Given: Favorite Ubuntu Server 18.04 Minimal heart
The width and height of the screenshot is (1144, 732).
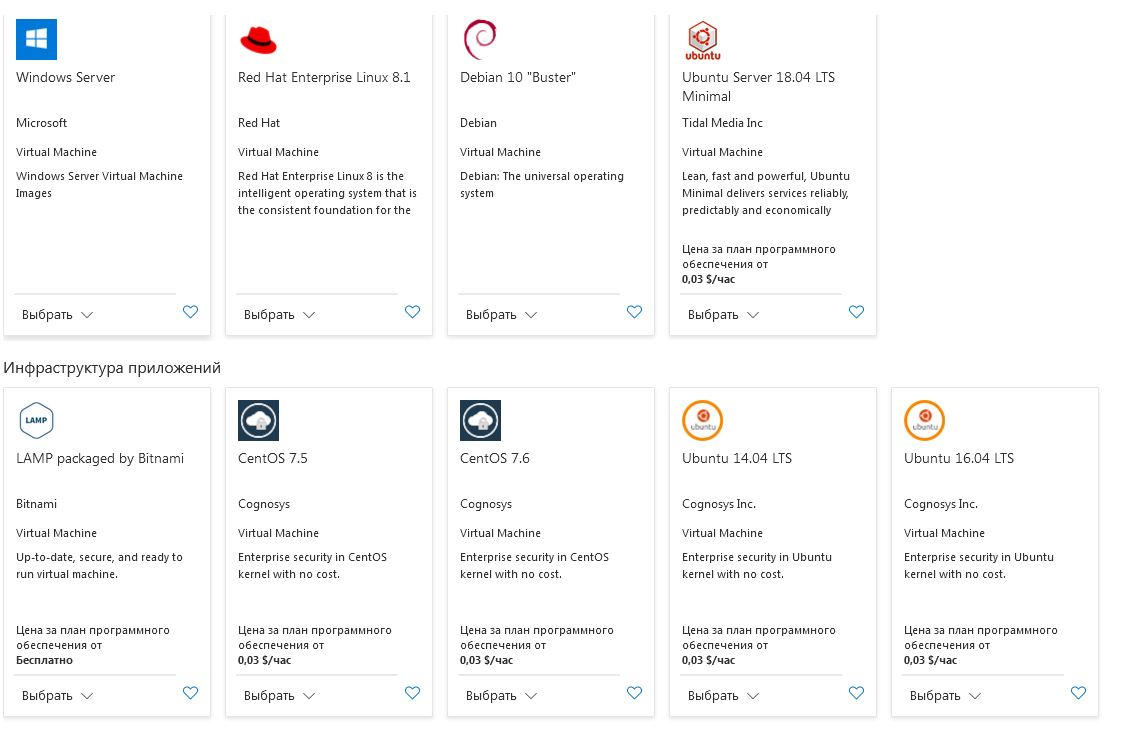Looking at the screenshot, I should 857,312.
